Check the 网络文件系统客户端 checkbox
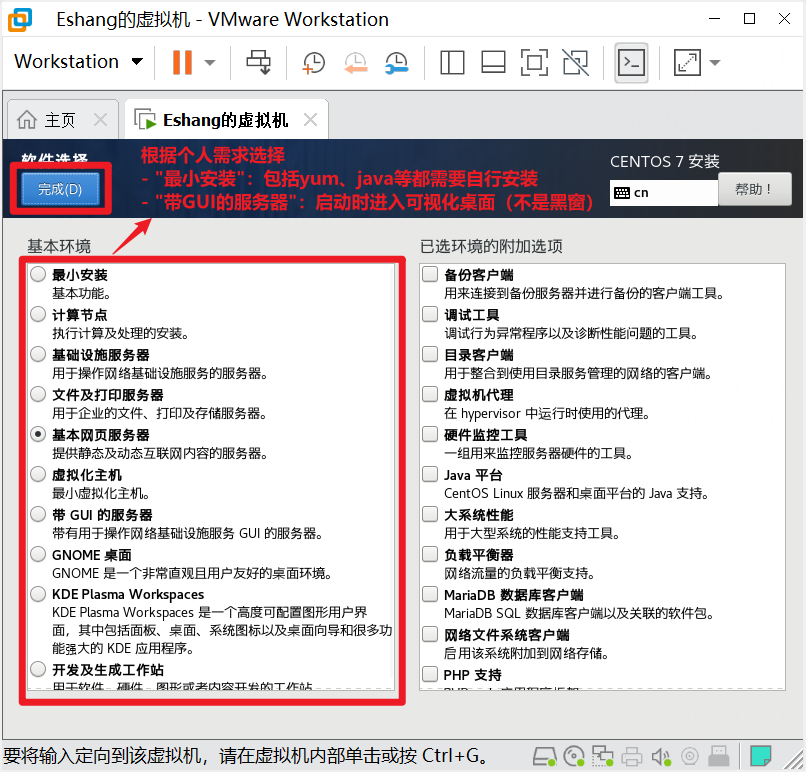The width and height of the screenshot is (806, 772). [x=430, y=635]
